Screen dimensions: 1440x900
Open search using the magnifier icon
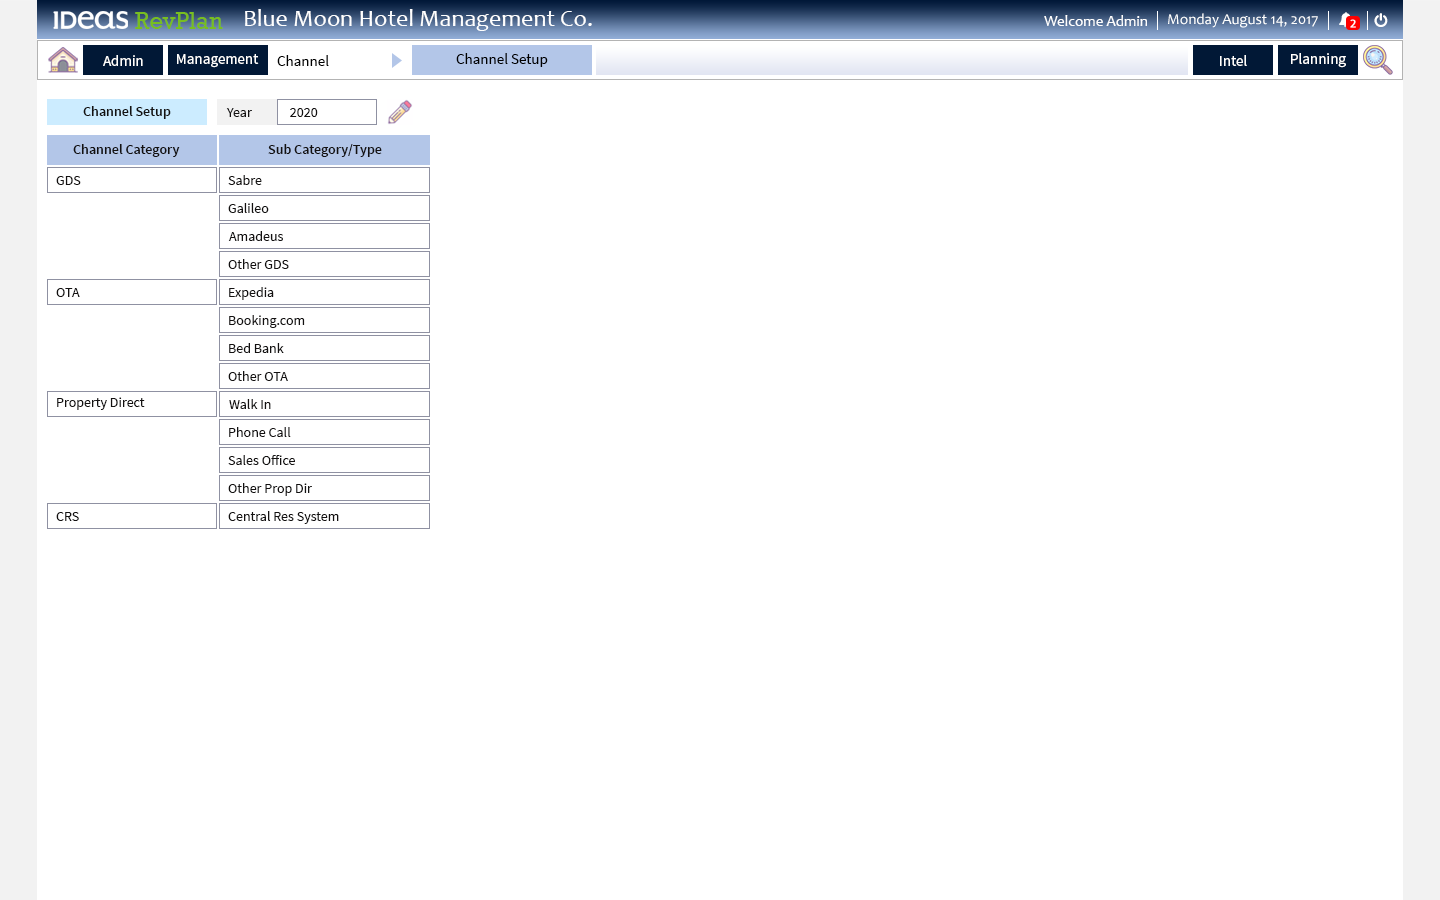1377,60
